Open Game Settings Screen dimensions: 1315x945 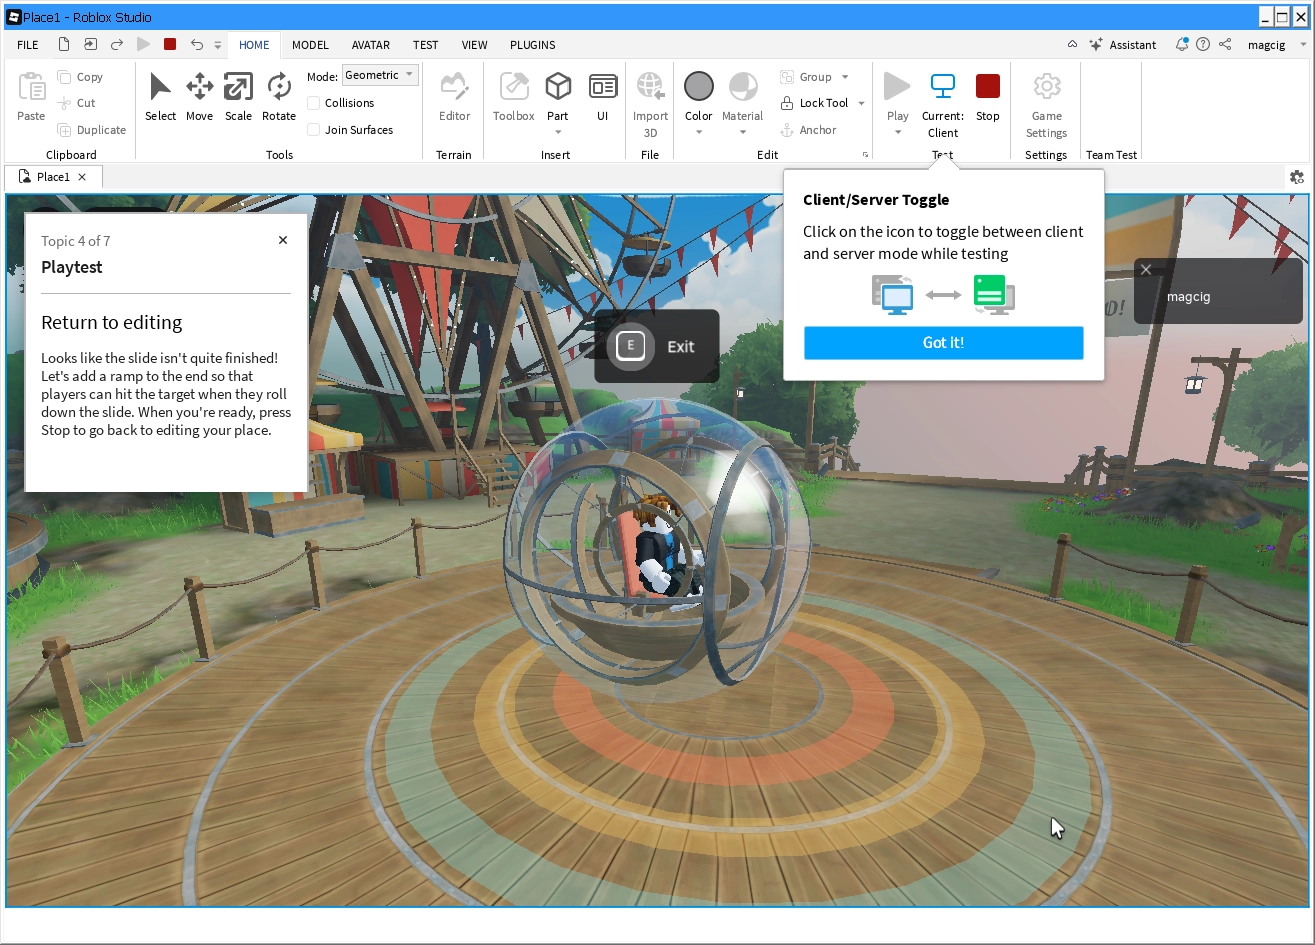[x=1047, y=104]
